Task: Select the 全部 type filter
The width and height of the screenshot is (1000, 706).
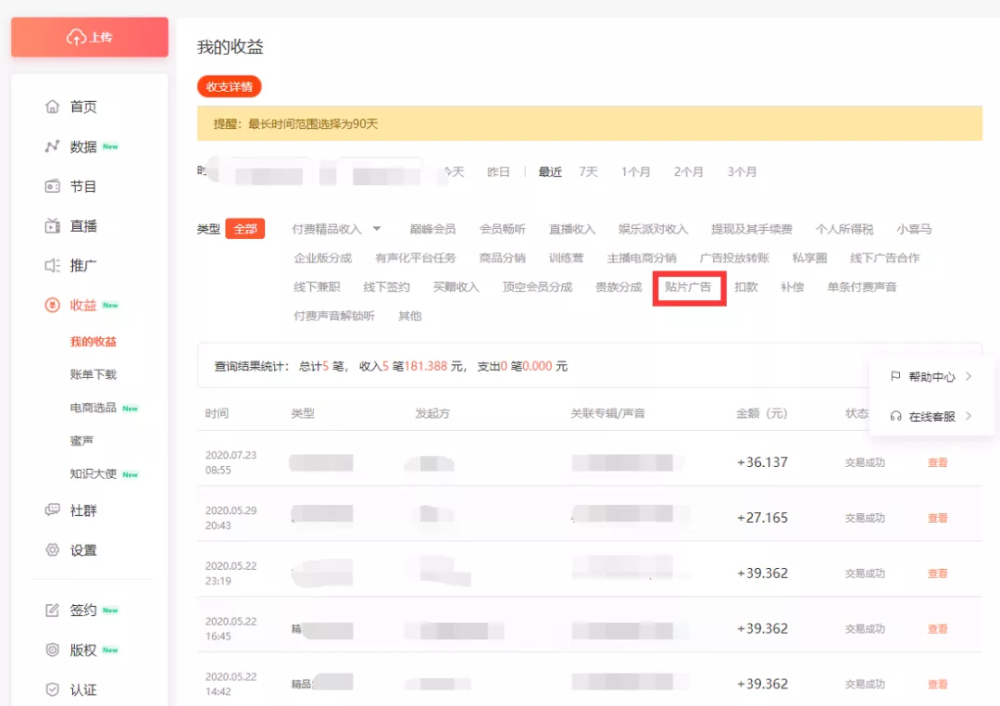Action: (245, 229)
